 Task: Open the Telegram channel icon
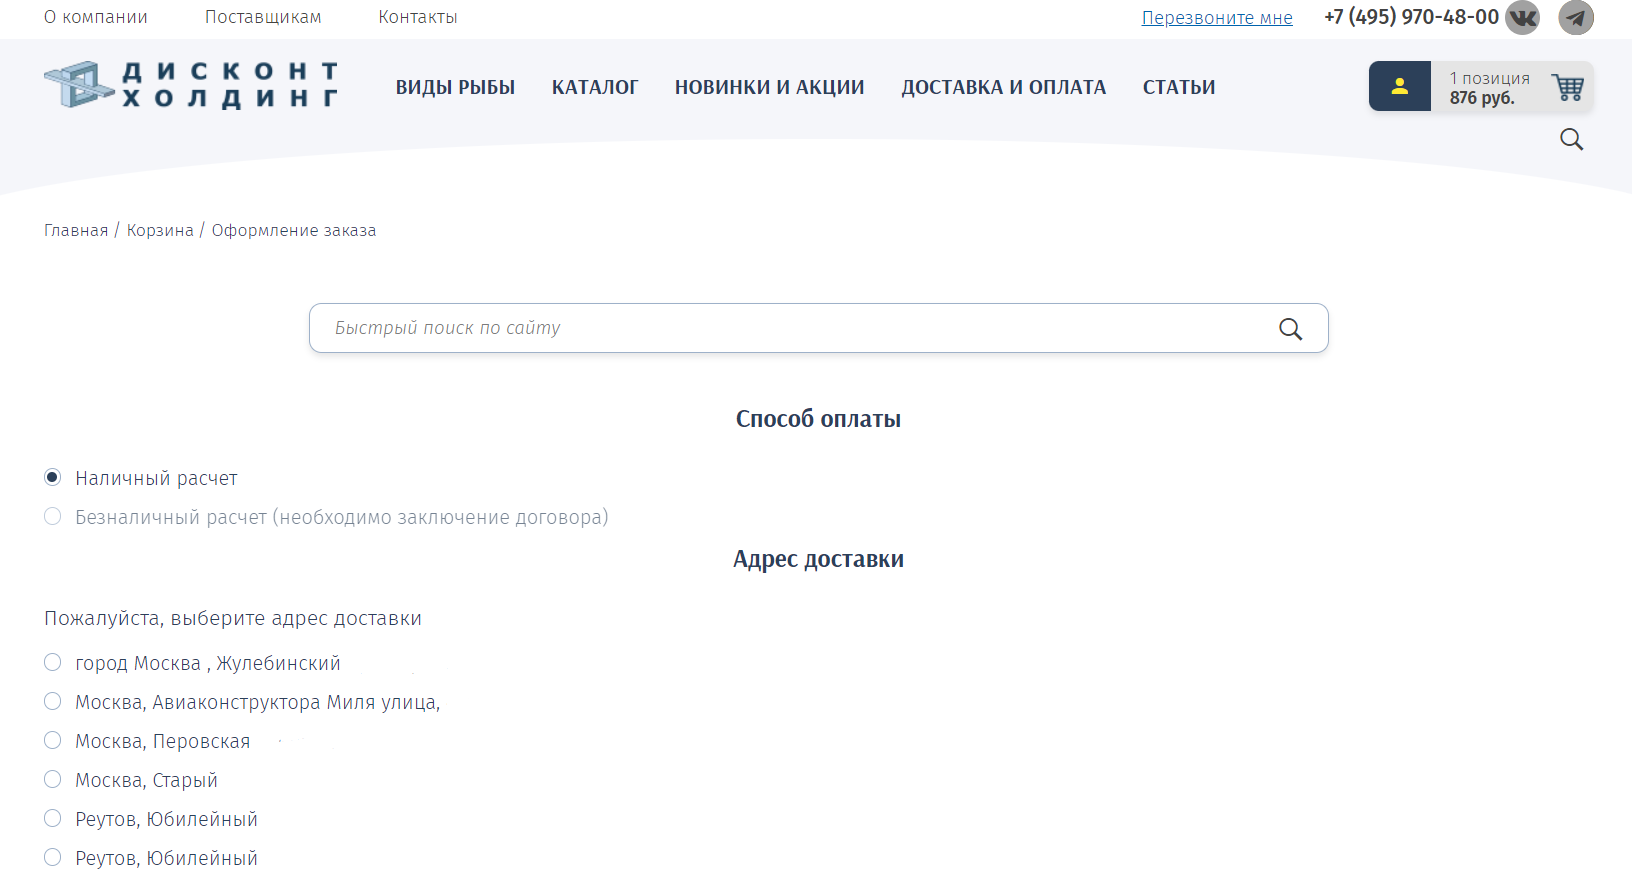pos(1576,17)
